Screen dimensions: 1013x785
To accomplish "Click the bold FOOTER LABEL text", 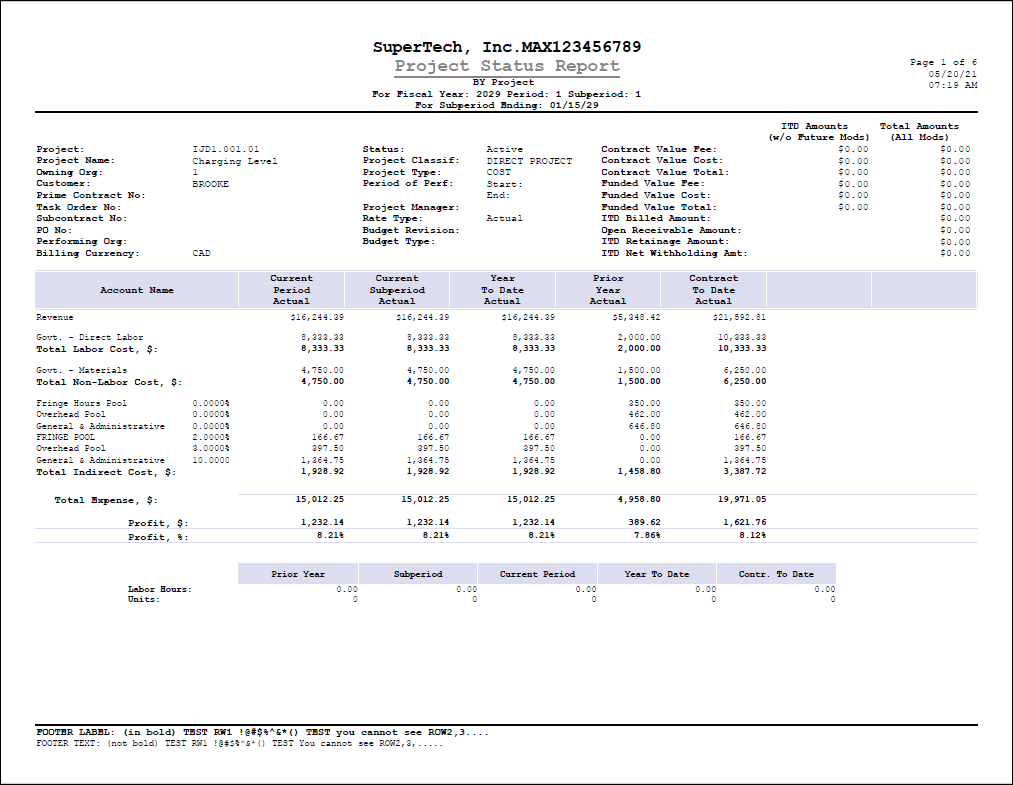I will coord(262,732).
